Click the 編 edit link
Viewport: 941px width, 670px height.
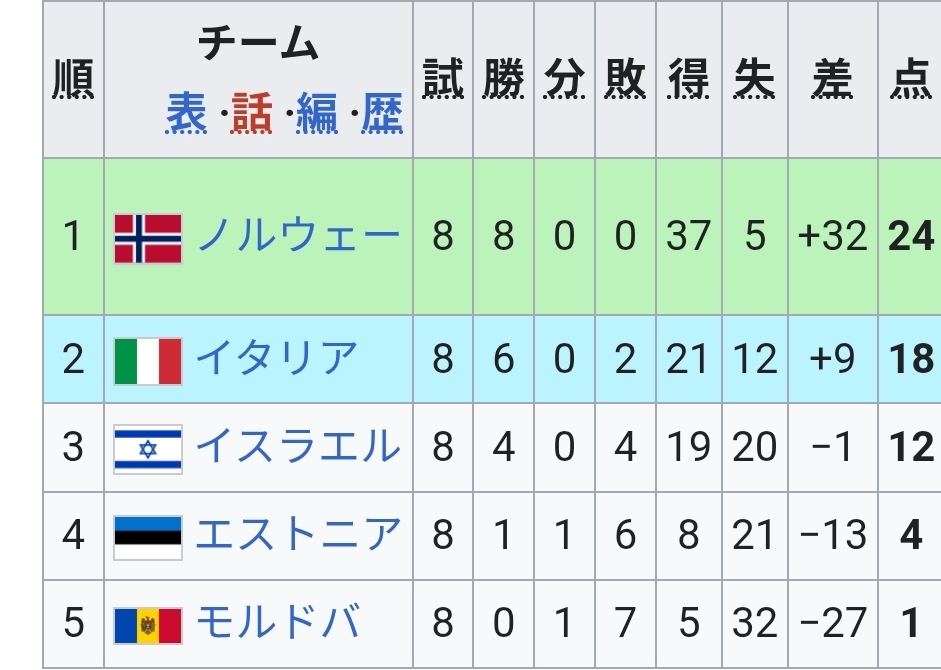click(317, 113)
